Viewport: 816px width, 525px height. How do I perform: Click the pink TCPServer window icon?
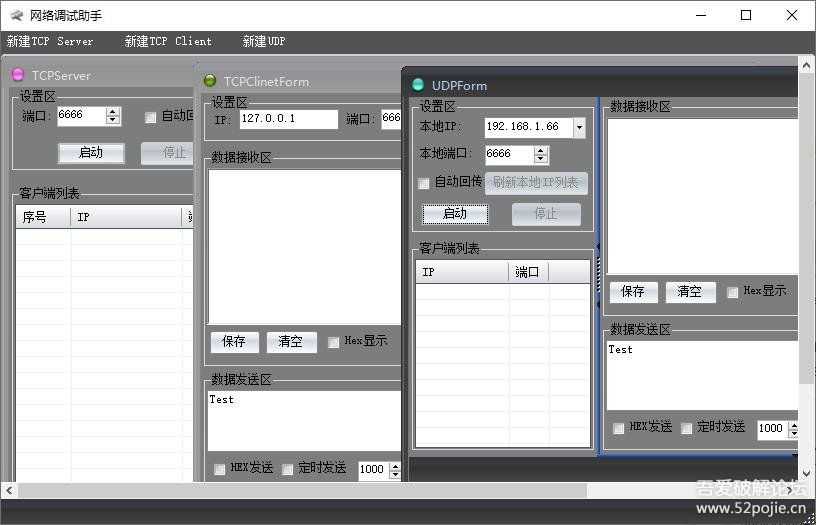pos(18,75)
